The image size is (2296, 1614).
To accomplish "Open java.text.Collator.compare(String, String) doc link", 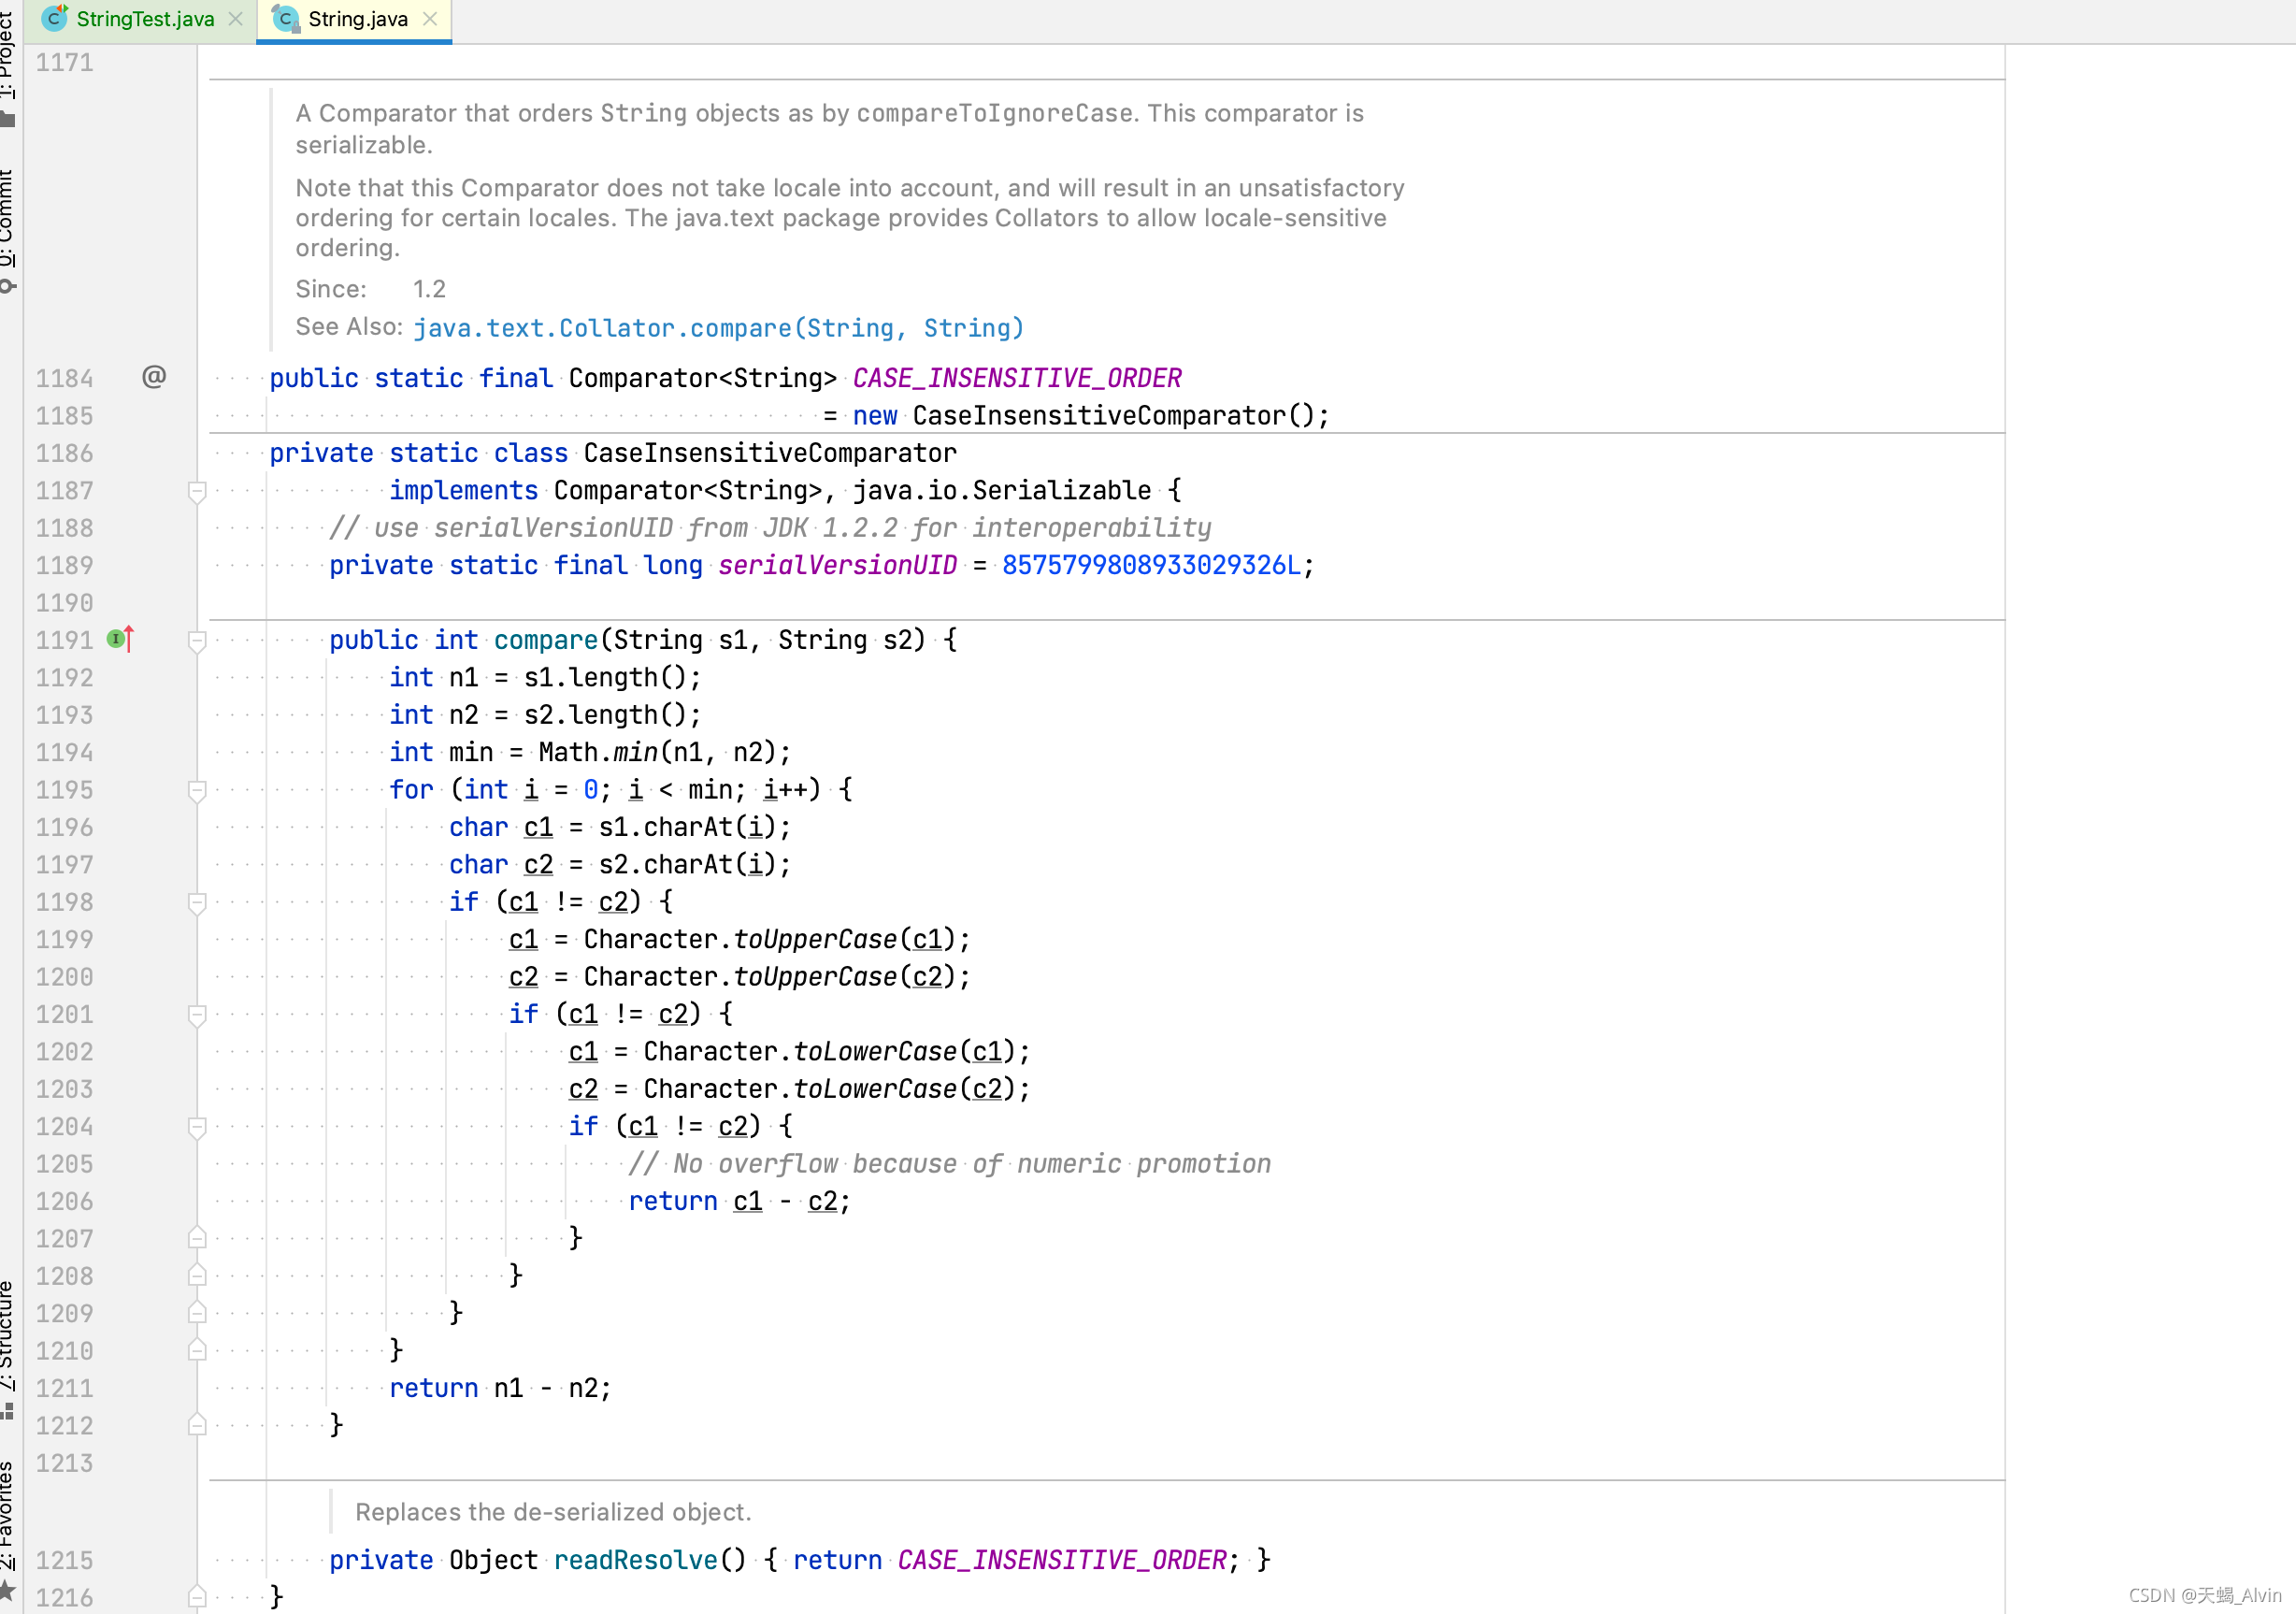I will (718, 328).
